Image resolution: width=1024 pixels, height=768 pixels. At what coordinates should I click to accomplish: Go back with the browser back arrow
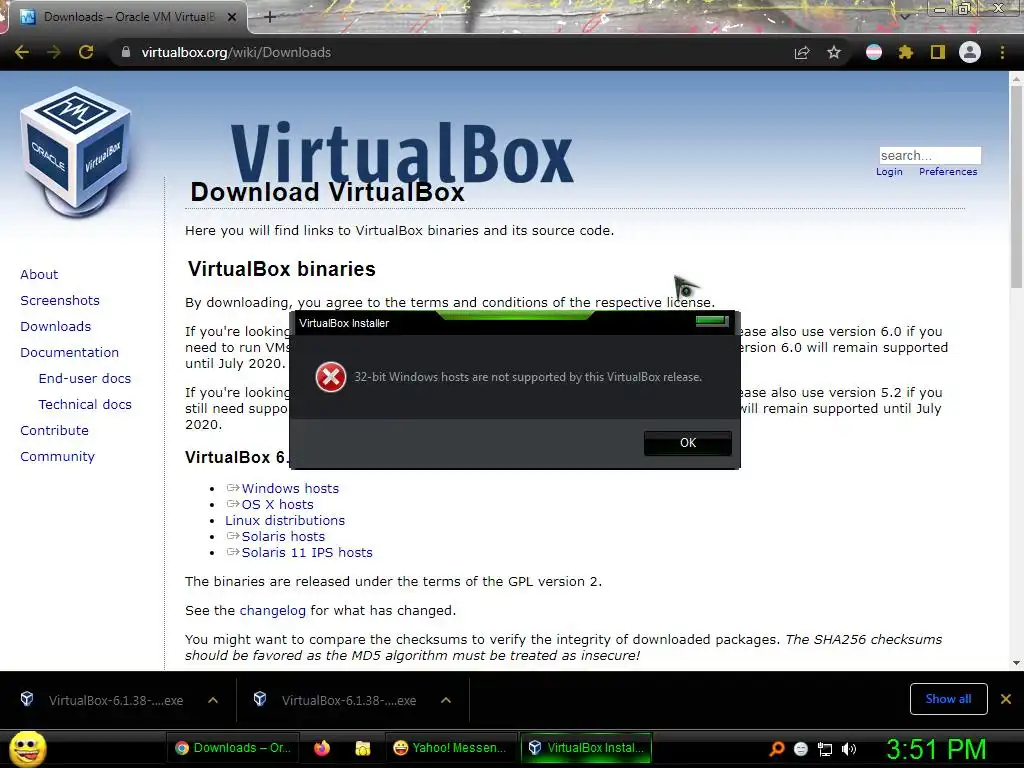click(22, 52)
